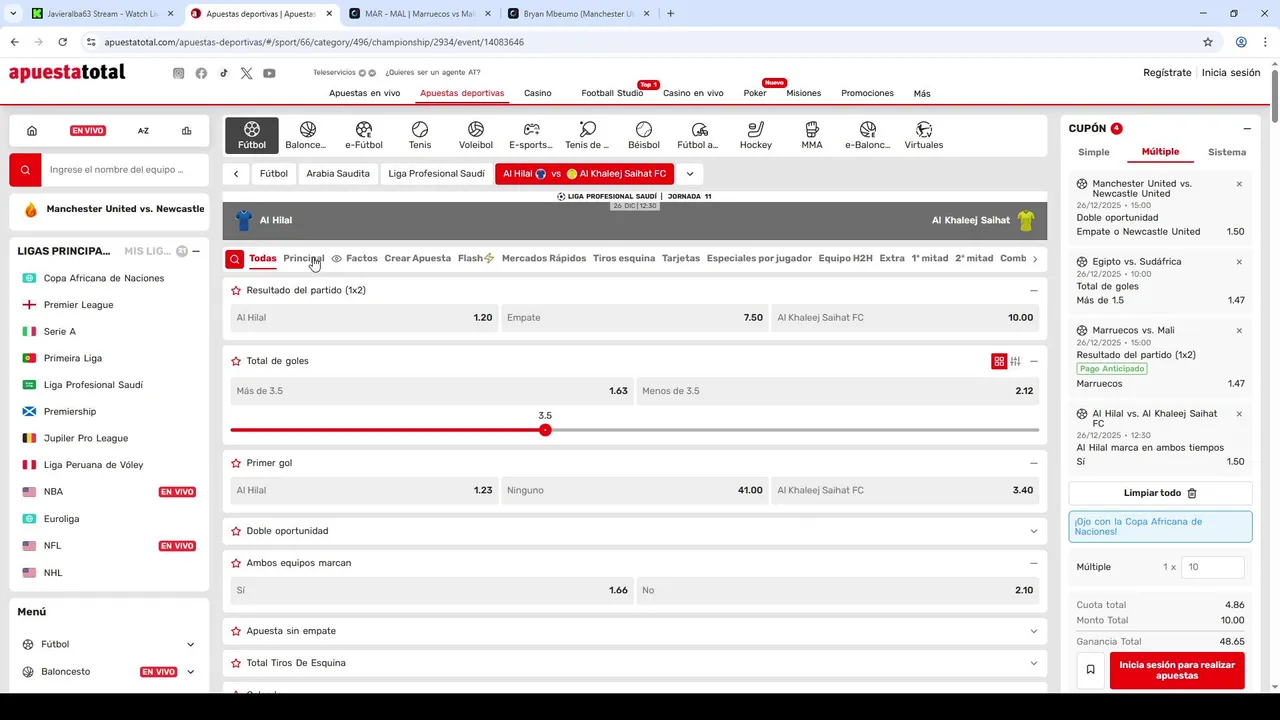Open the A-Z sports list icon
The image size is (1280, 720).
(x=143, y=131)
